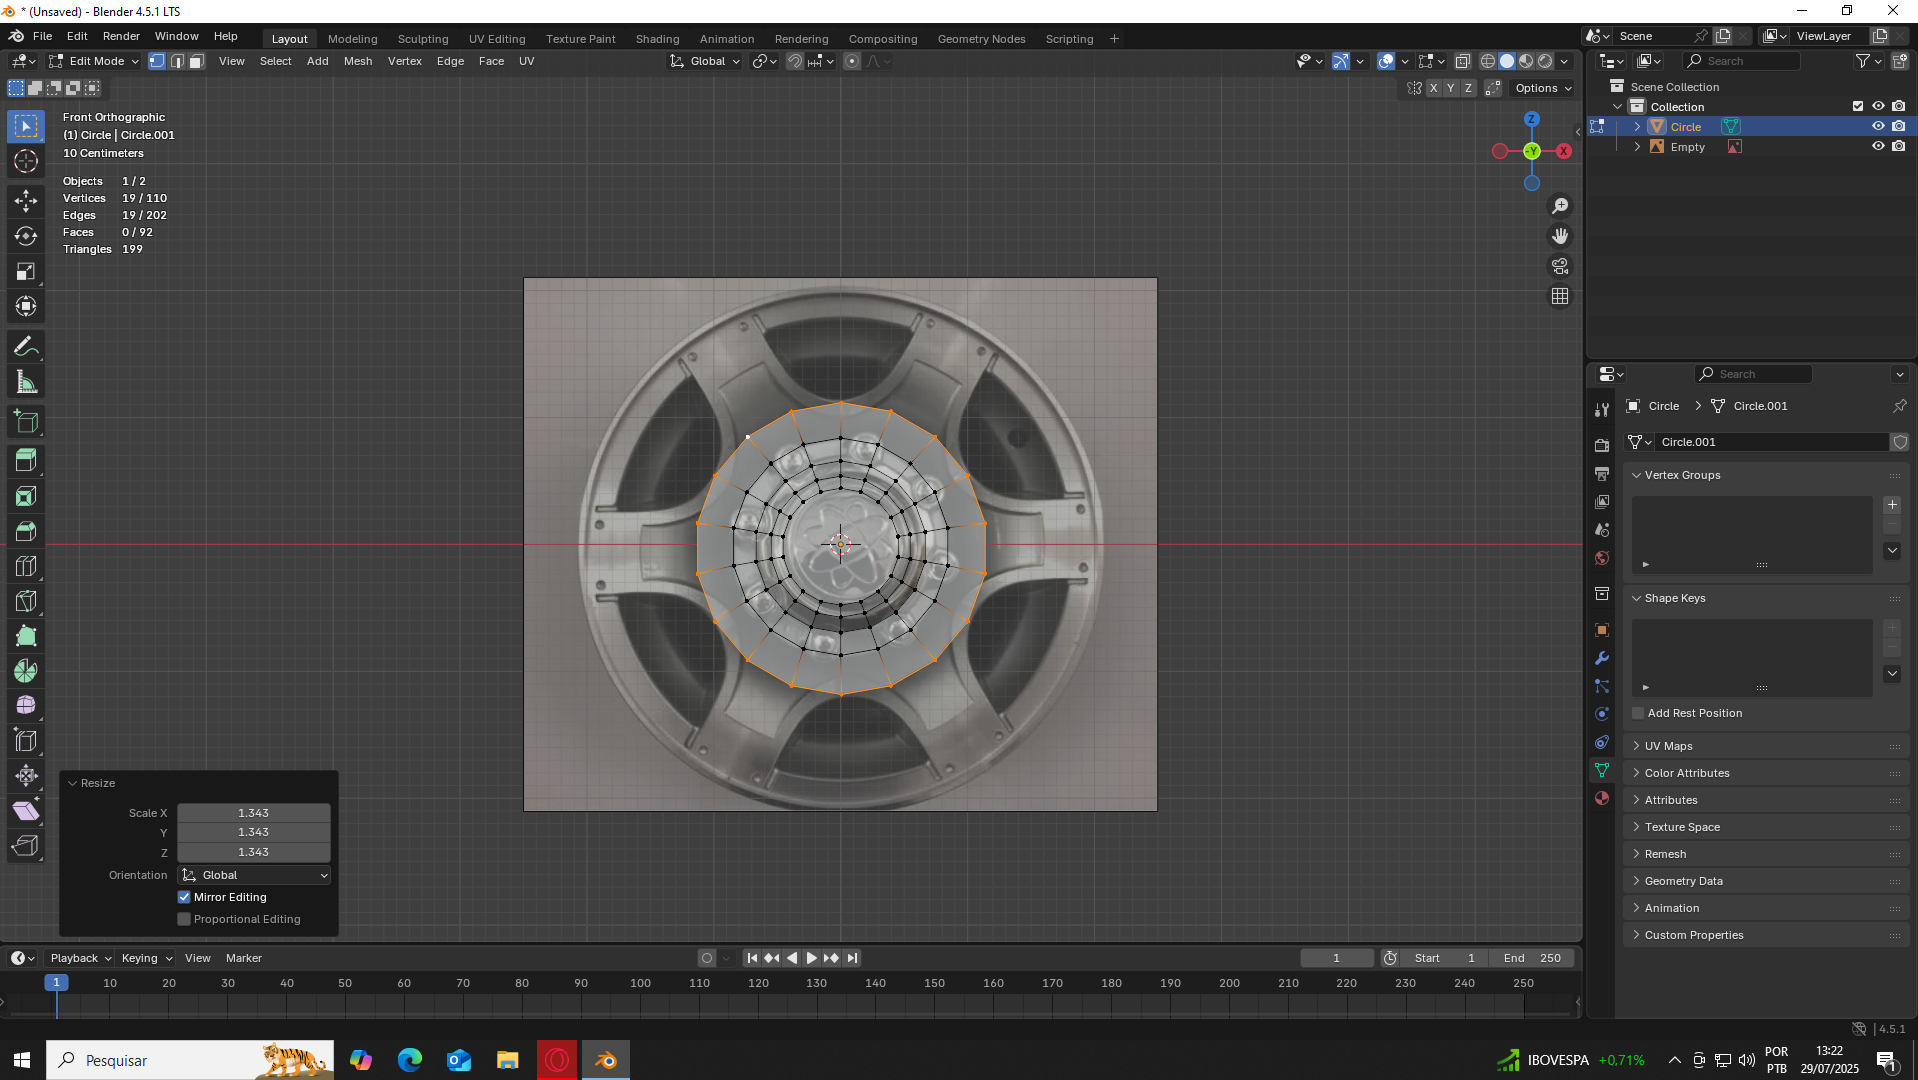Activate the Knife tool
Screen dimensions: 1918x1080
26,601
